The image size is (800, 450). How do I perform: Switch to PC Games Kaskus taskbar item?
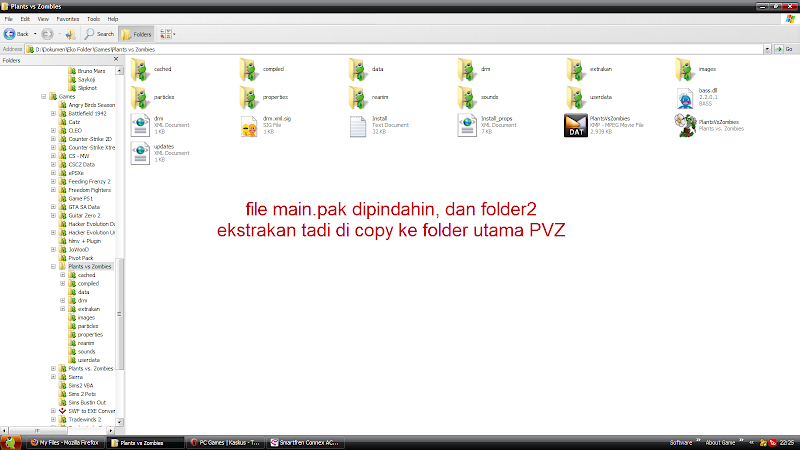(x=225, y=443)
